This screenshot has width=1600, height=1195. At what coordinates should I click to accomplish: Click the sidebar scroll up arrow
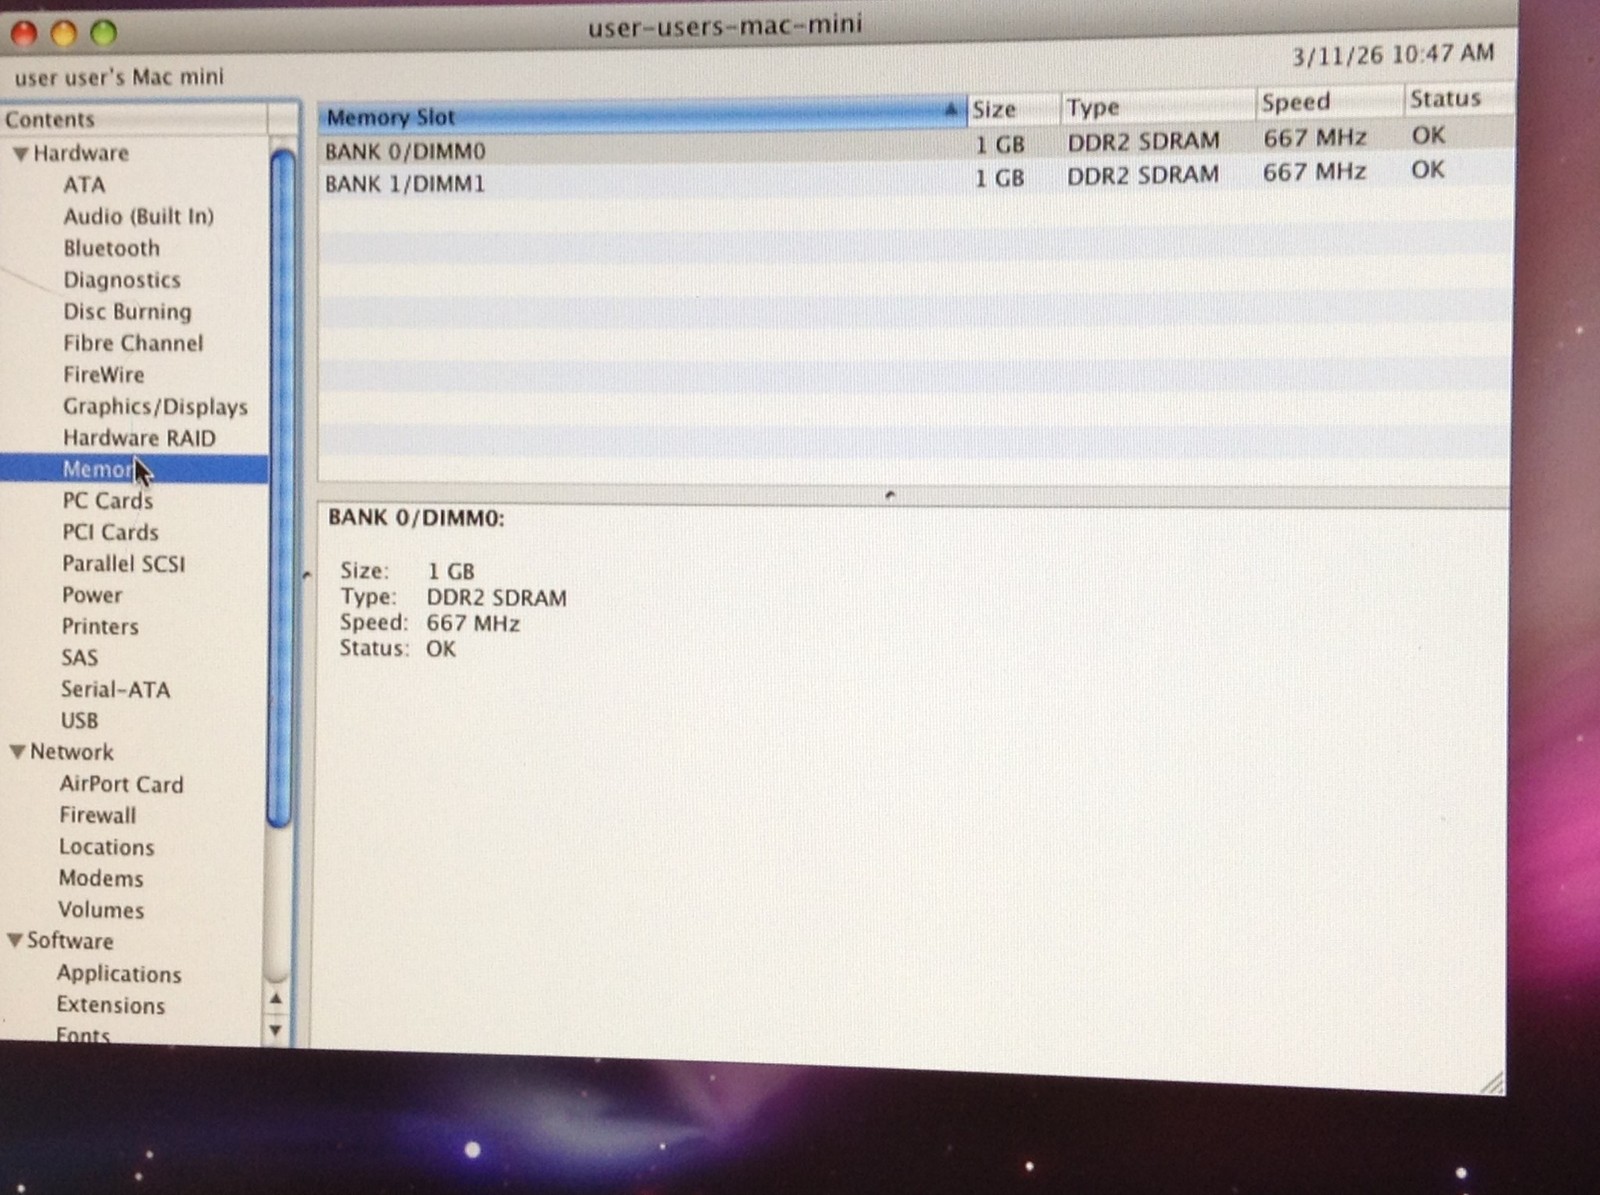[276, 999]
